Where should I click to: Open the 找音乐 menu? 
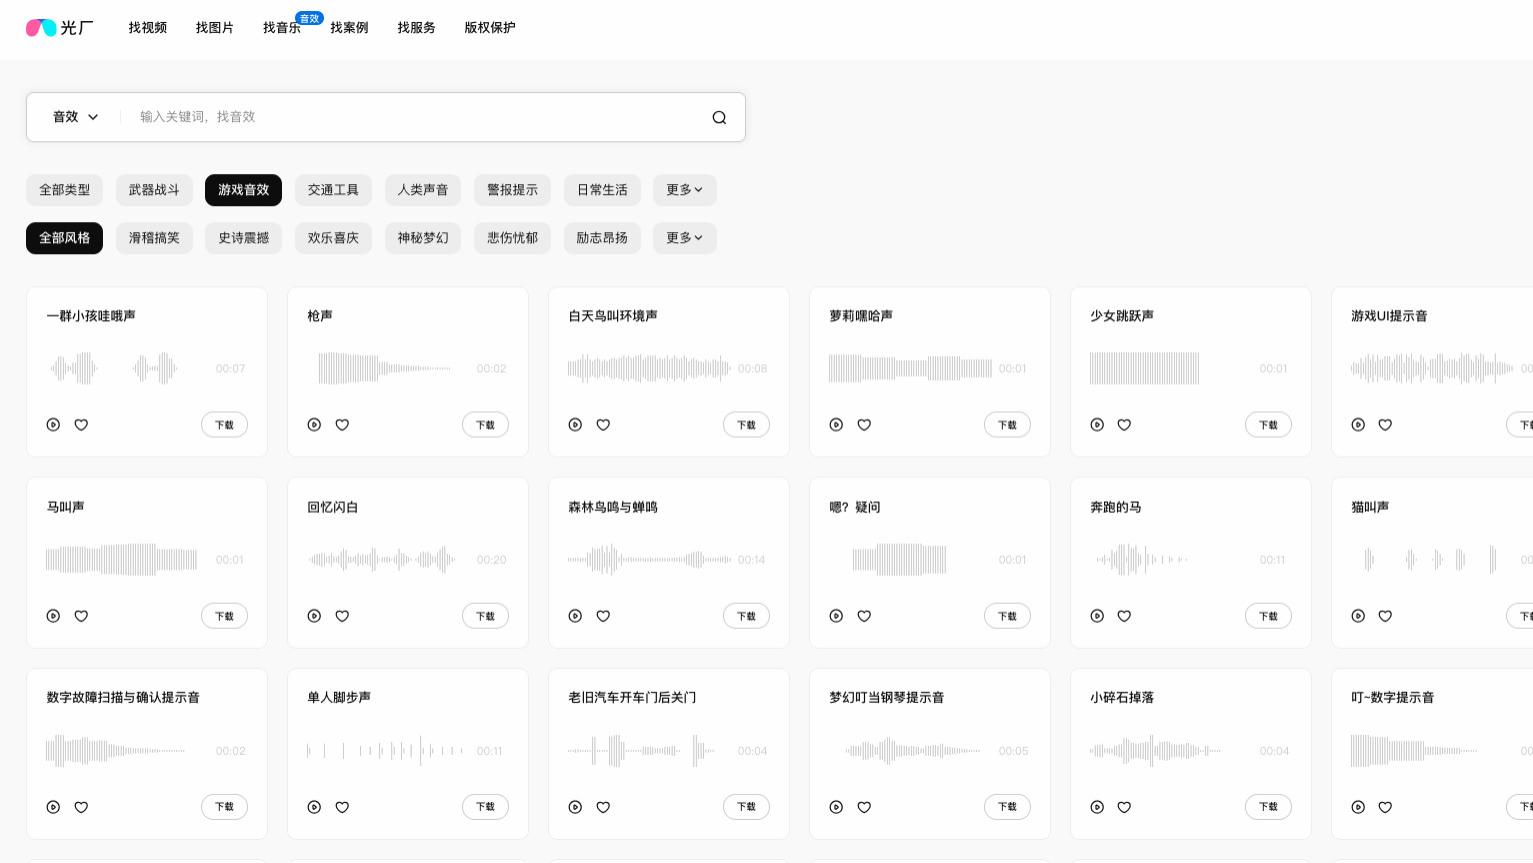tap(282, 27)
